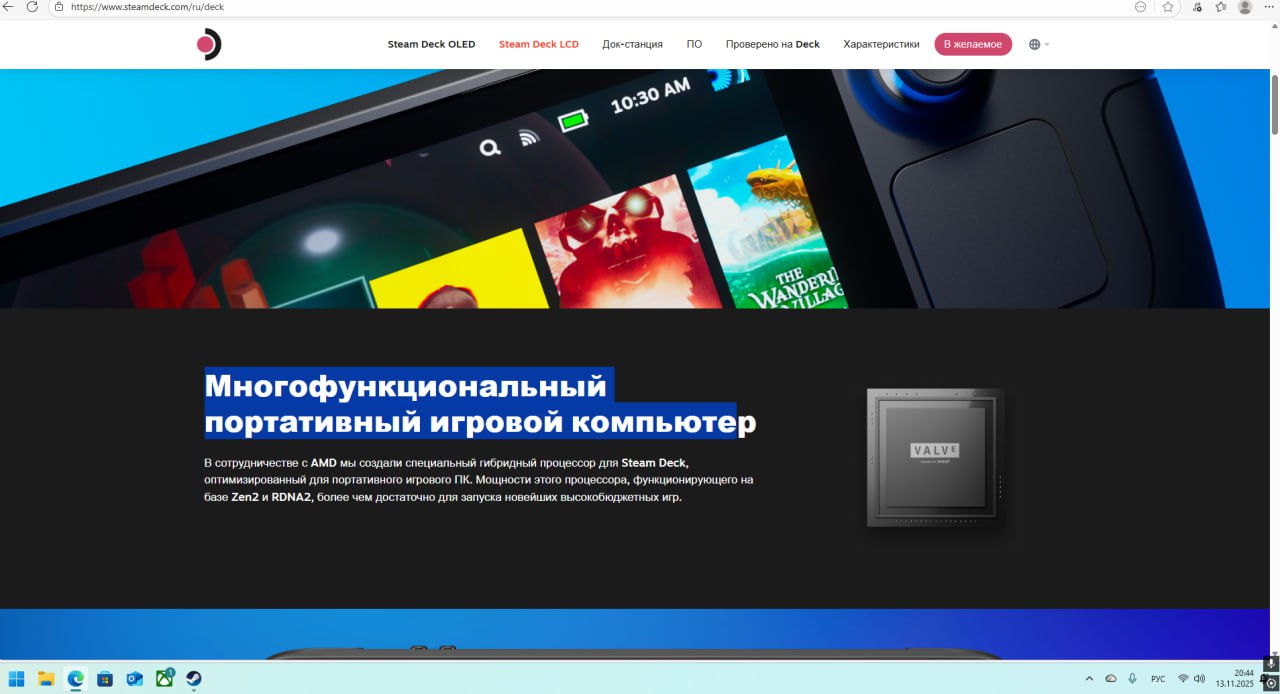This screenshot has width=1280, height=694.
Task: Open the Steam Deck OLED page
Action: 431,44
